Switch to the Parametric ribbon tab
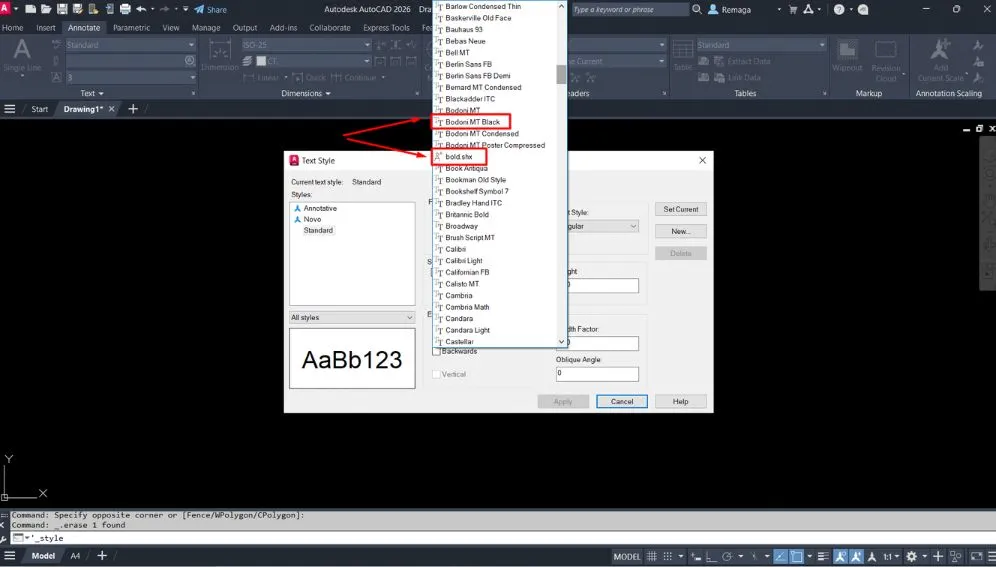Image resolution: width=996 pixels, height=567 pixels. [131, 28]
